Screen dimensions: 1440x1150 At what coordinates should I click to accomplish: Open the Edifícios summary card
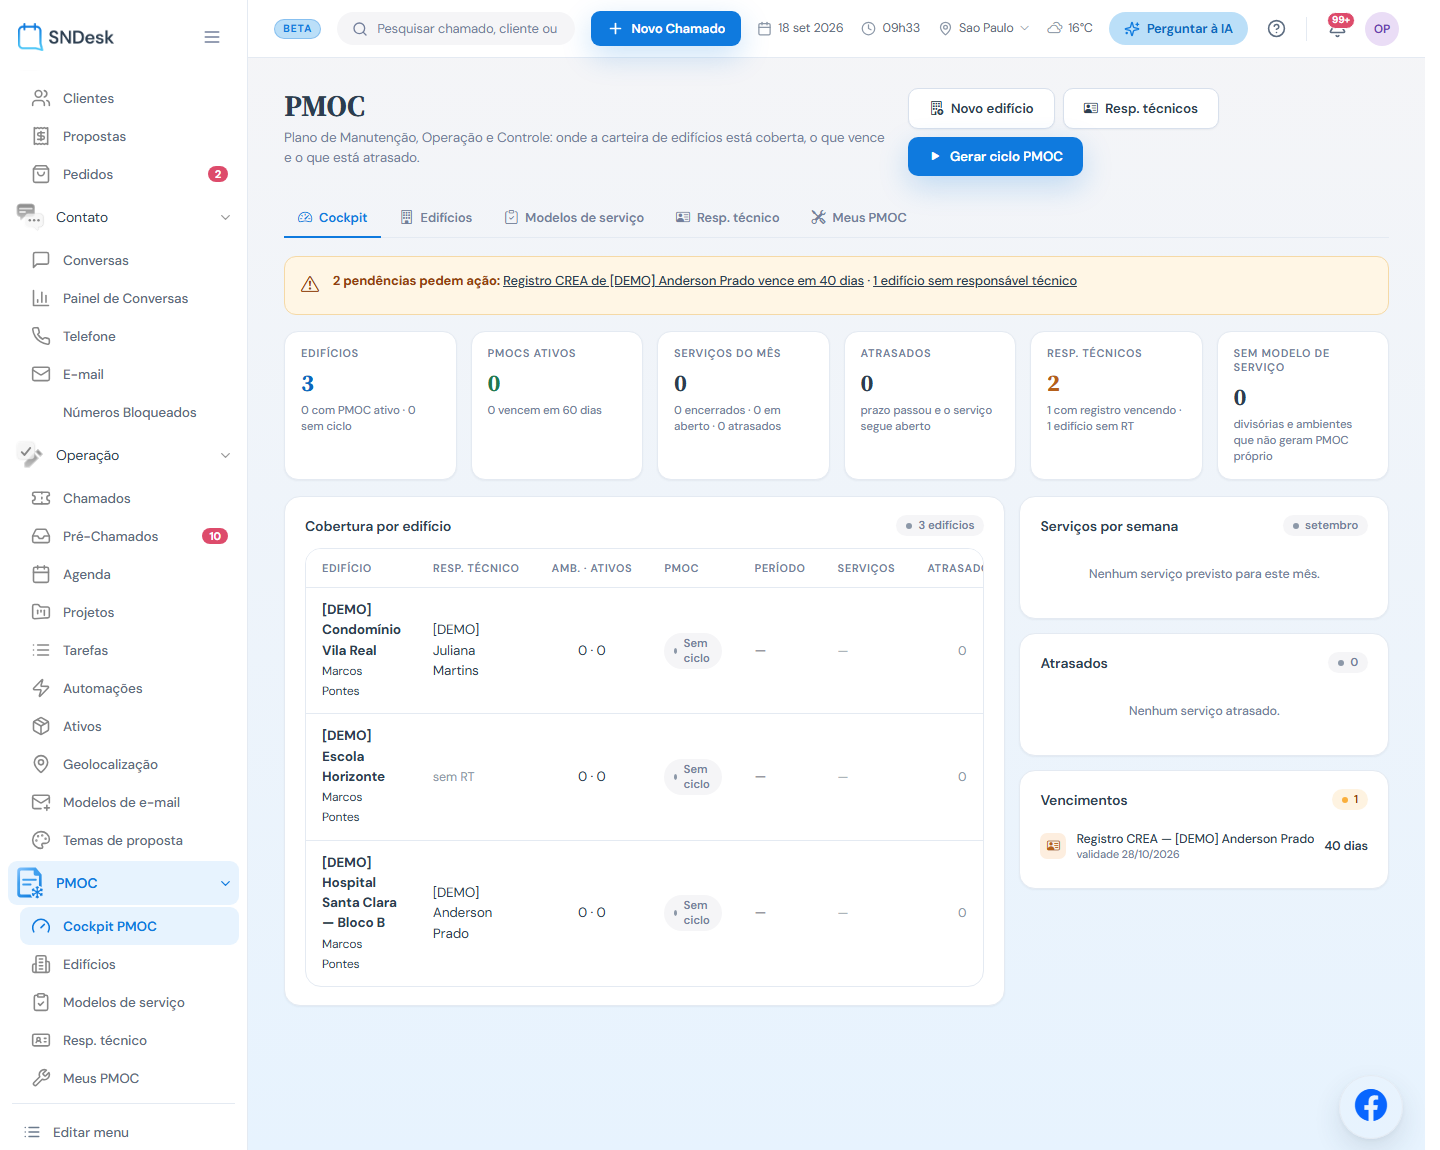coord(370,405)
